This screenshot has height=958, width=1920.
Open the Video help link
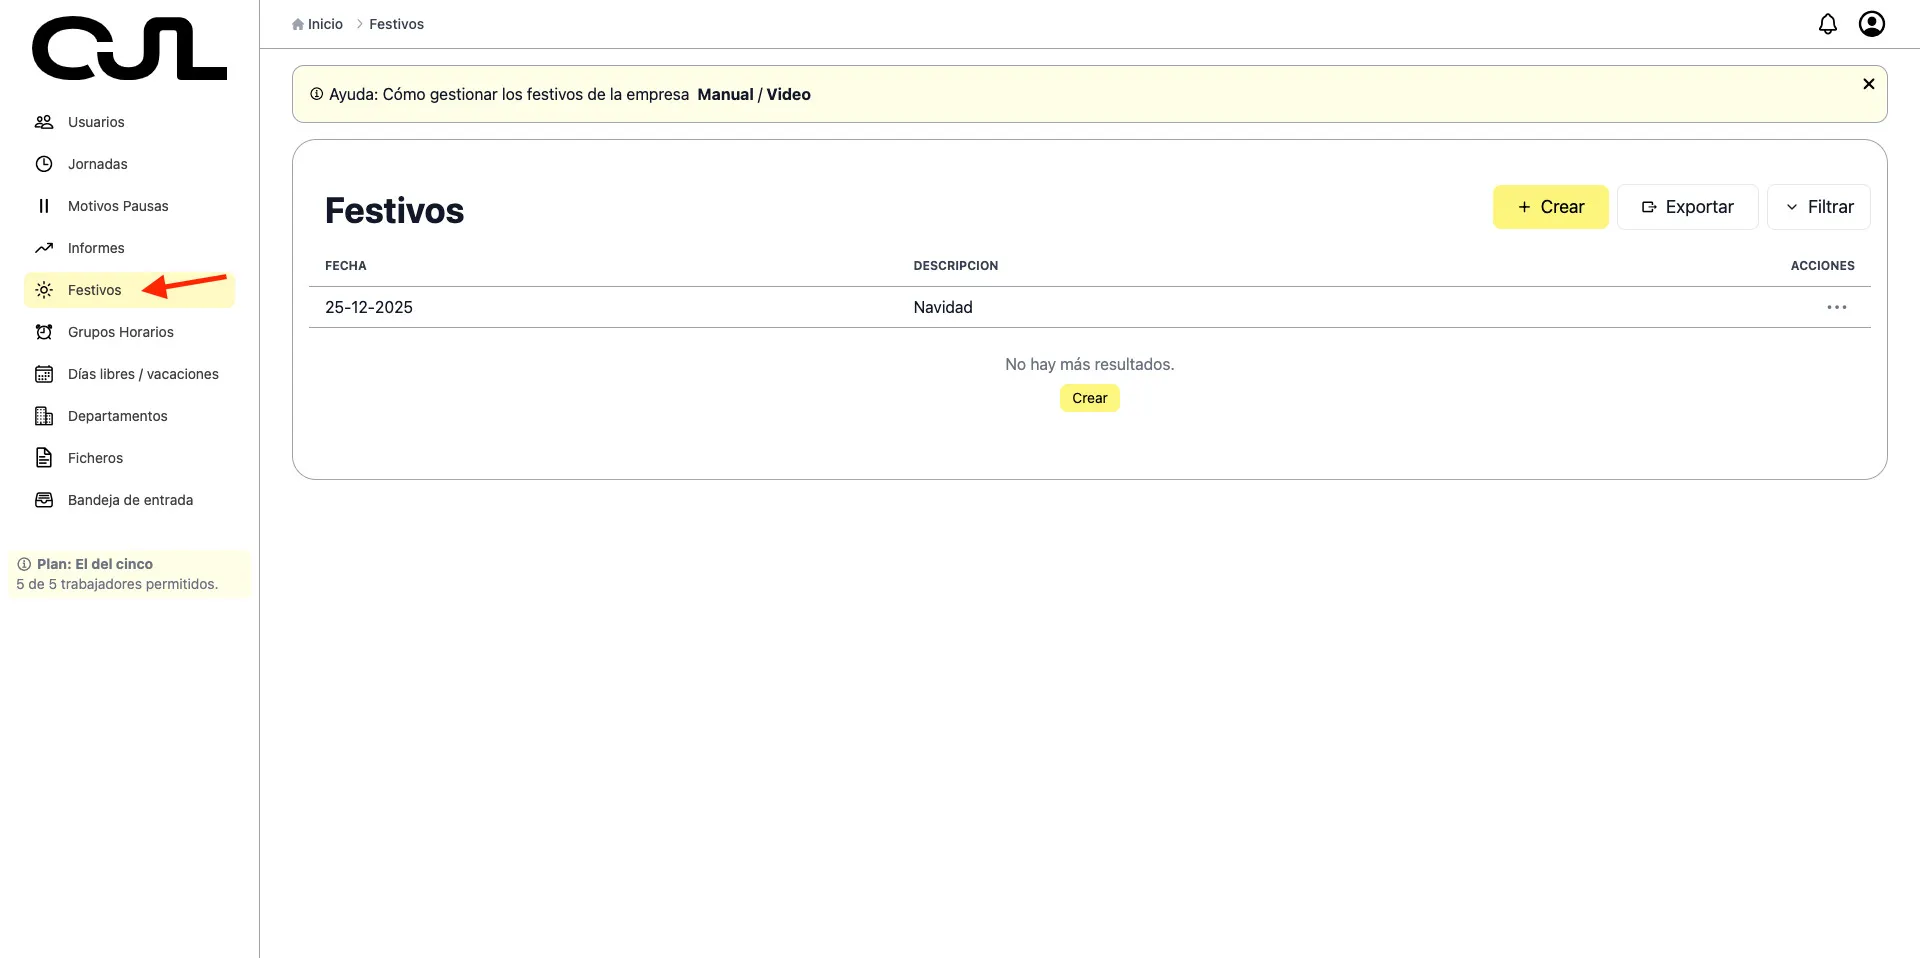788,95
